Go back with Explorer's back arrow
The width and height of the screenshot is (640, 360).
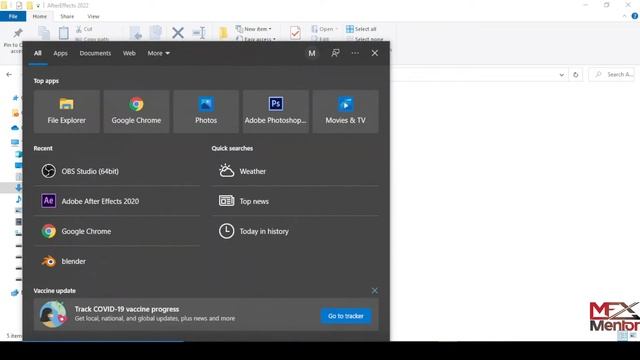pos(9,75)
